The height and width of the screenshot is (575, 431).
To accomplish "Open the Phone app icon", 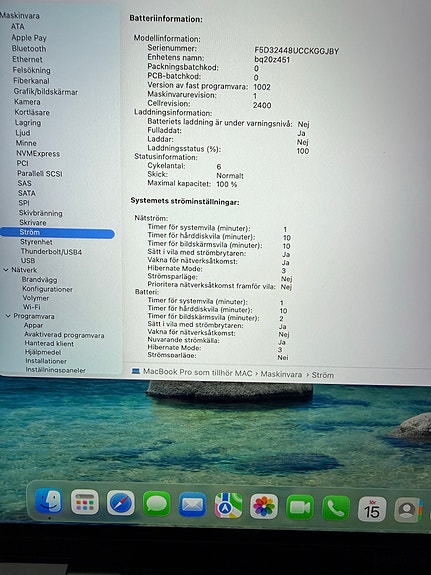I will [336, 508].
